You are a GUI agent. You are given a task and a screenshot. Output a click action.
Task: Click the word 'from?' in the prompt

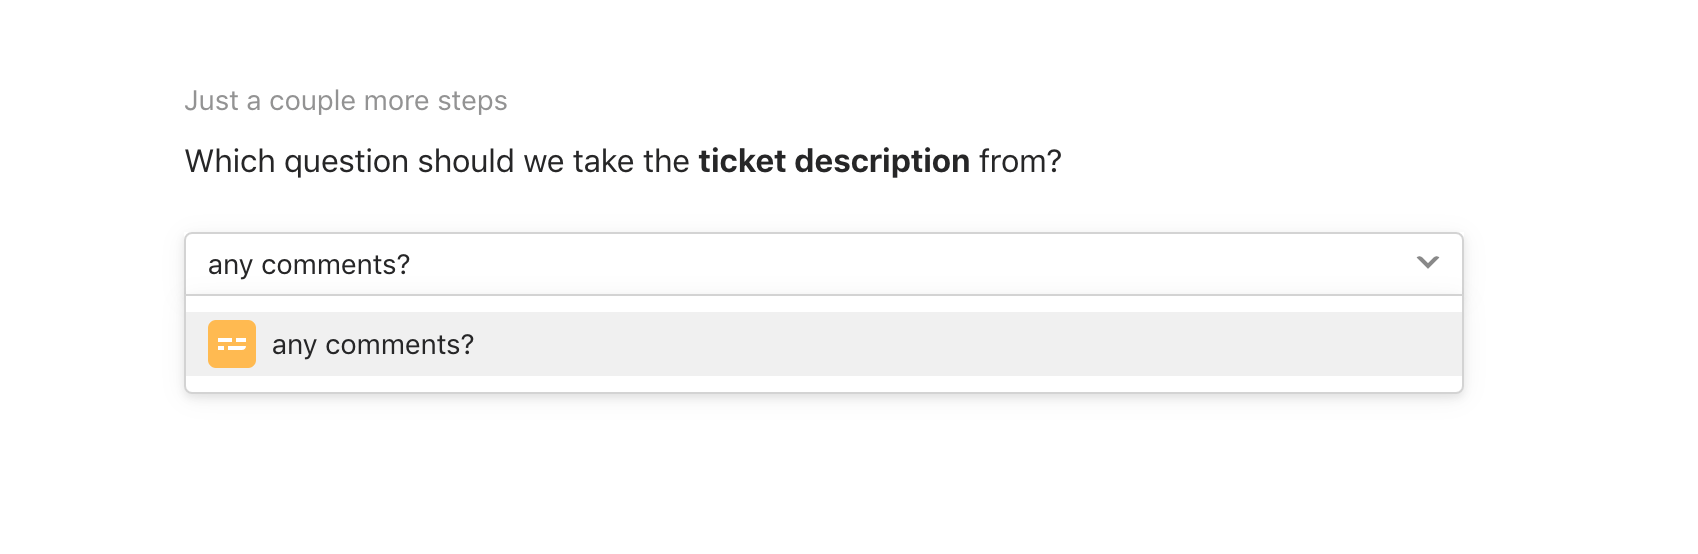point(1020,161)
